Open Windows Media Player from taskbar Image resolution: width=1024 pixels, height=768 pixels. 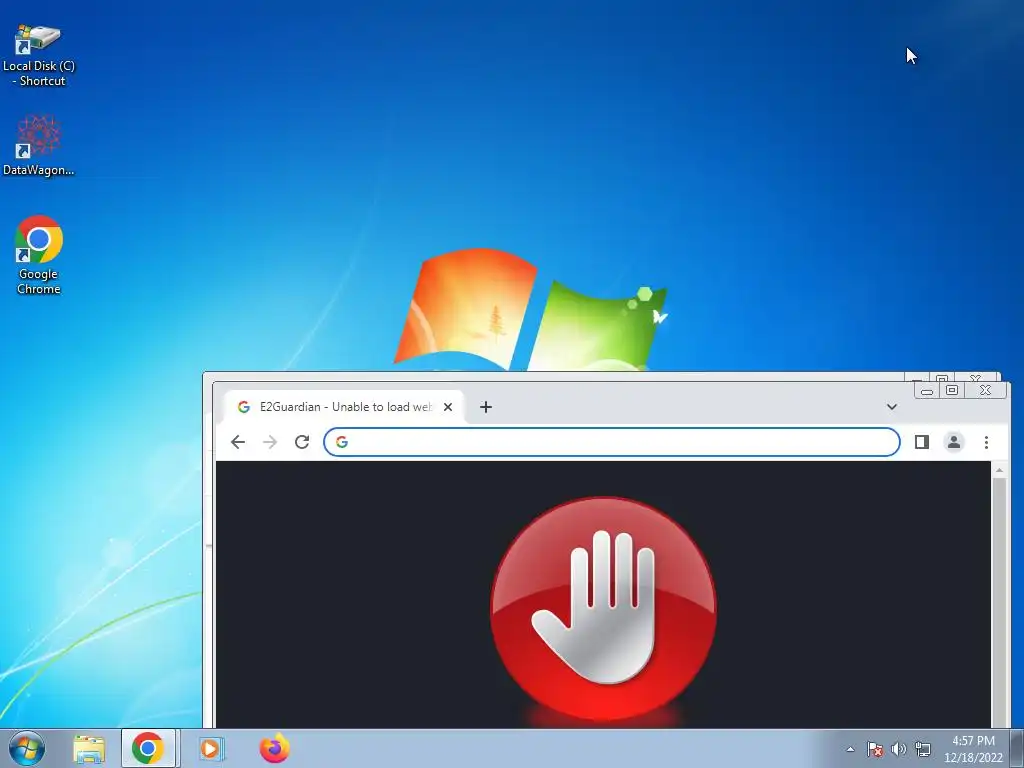[210, 748]
